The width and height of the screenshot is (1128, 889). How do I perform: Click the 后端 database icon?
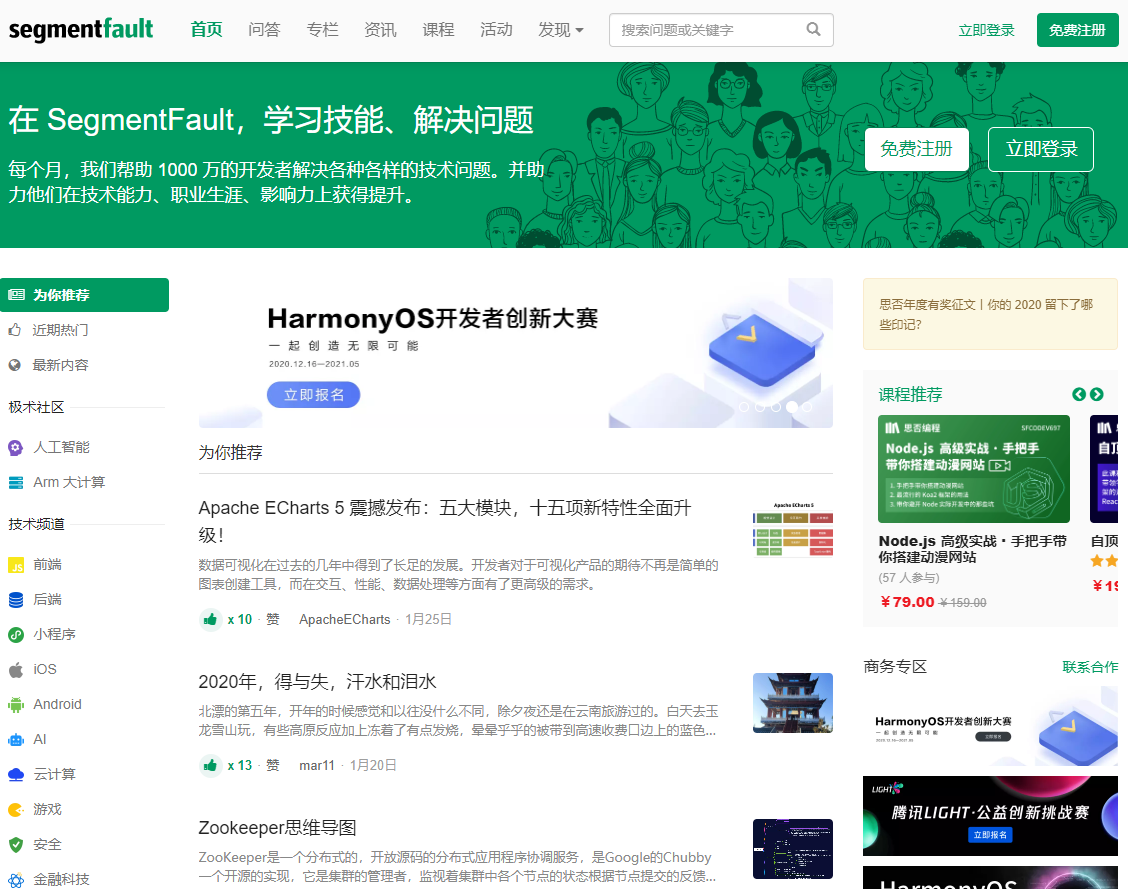[16, 599]
